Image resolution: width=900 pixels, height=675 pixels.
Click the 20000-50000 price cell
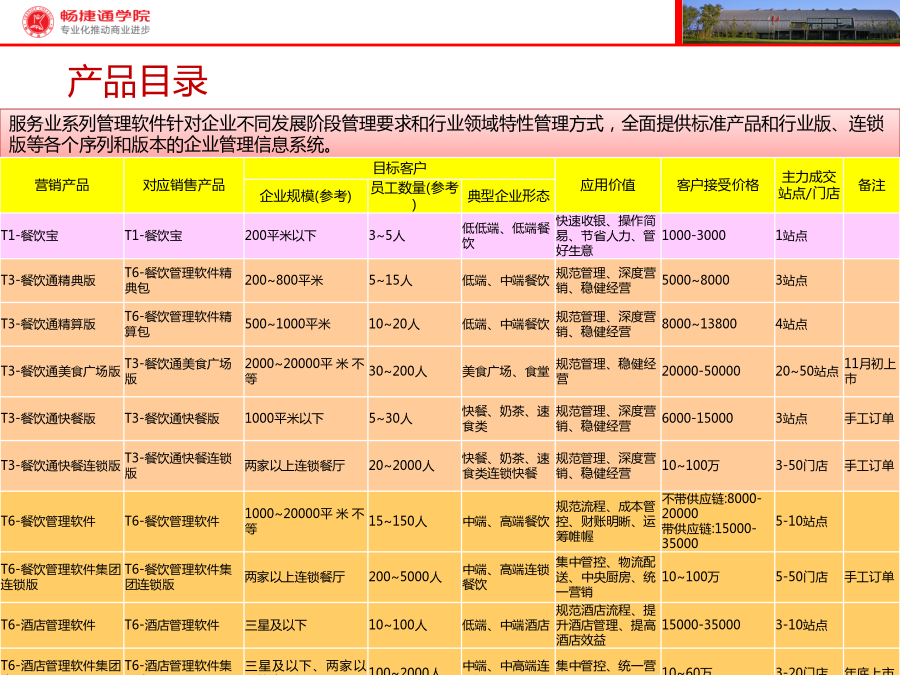(717, 371)
